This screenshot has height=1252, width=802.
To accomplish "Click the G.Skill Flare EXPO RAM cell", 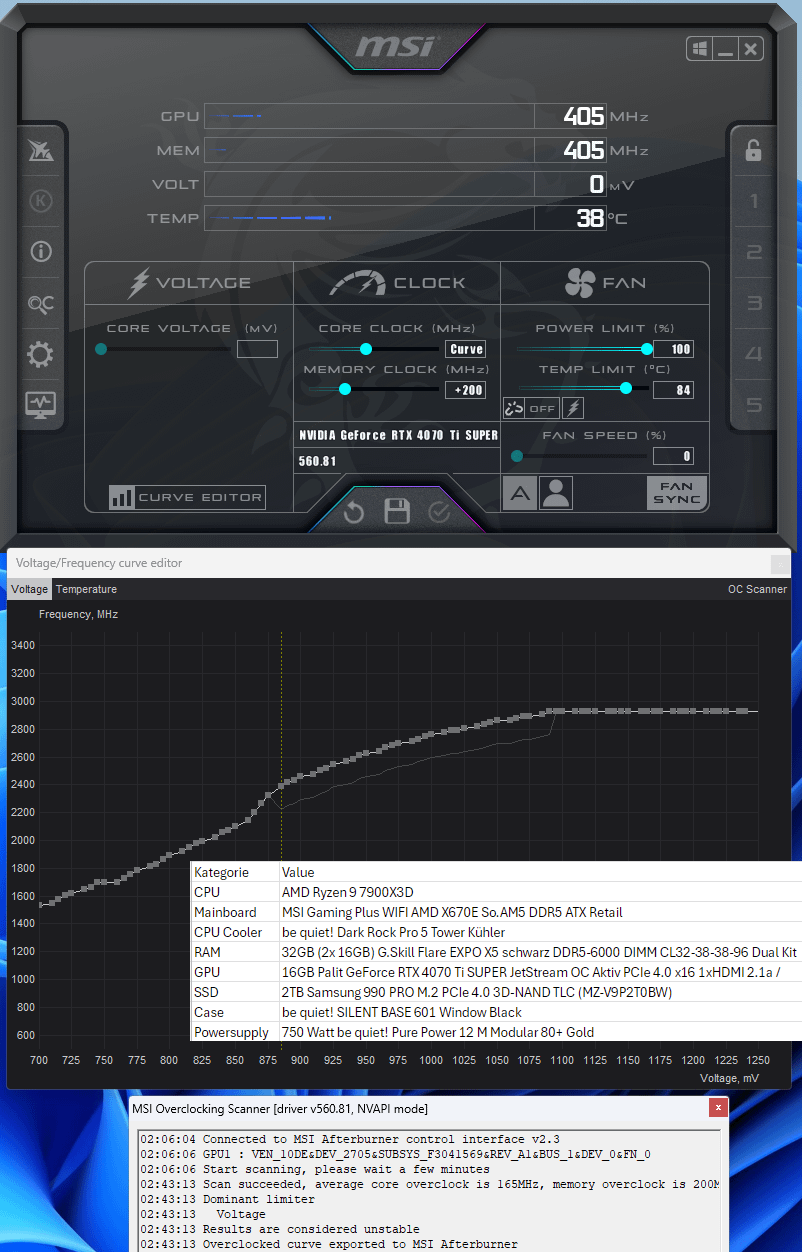I will pos(540,952).
